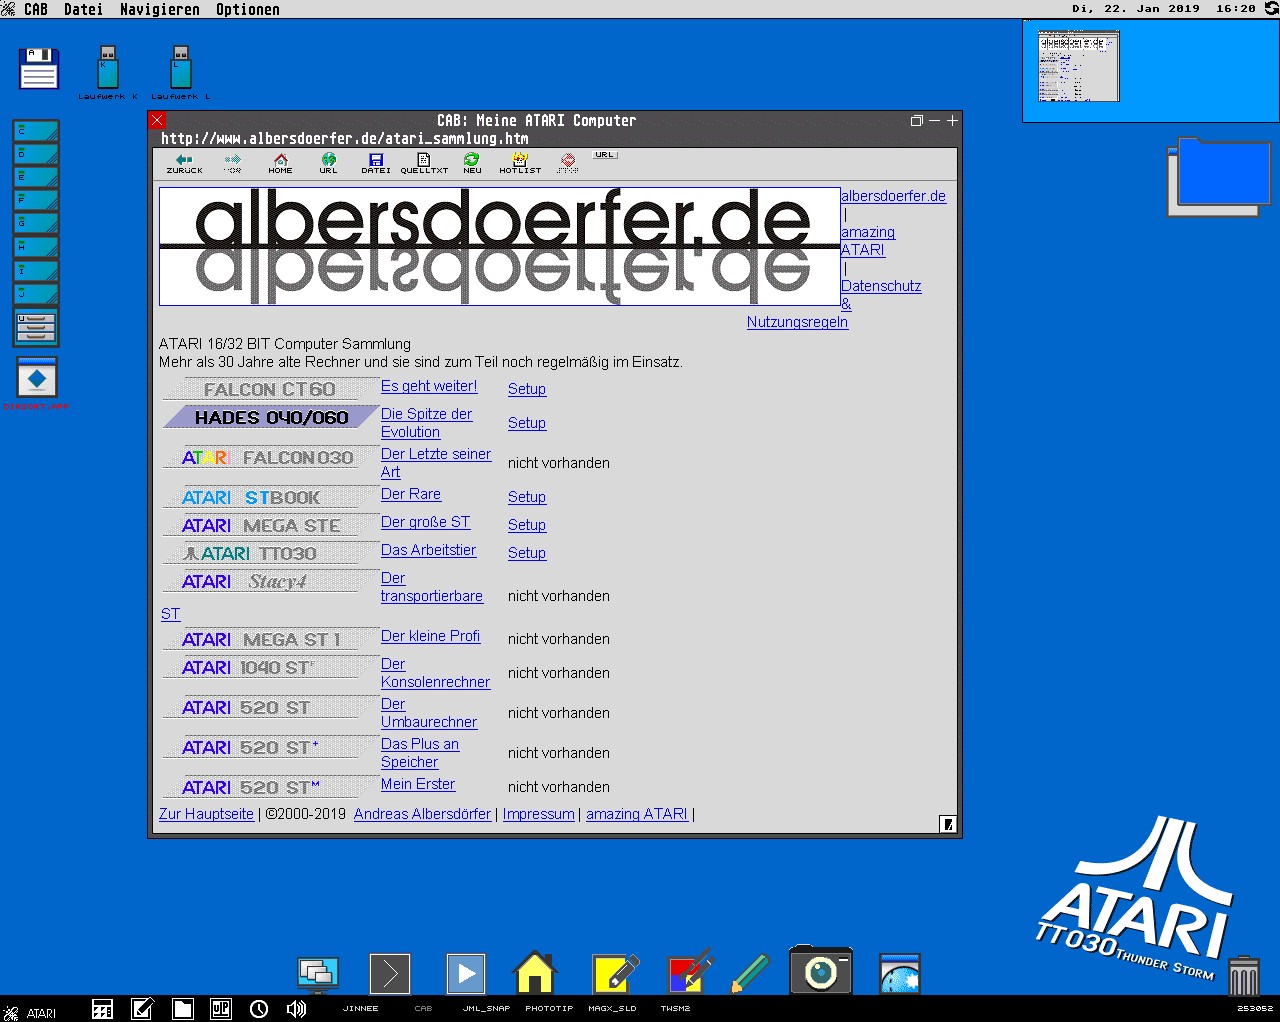Click the globe gauge dock icon
The image size is (1280, 1022).
point(899,974)
